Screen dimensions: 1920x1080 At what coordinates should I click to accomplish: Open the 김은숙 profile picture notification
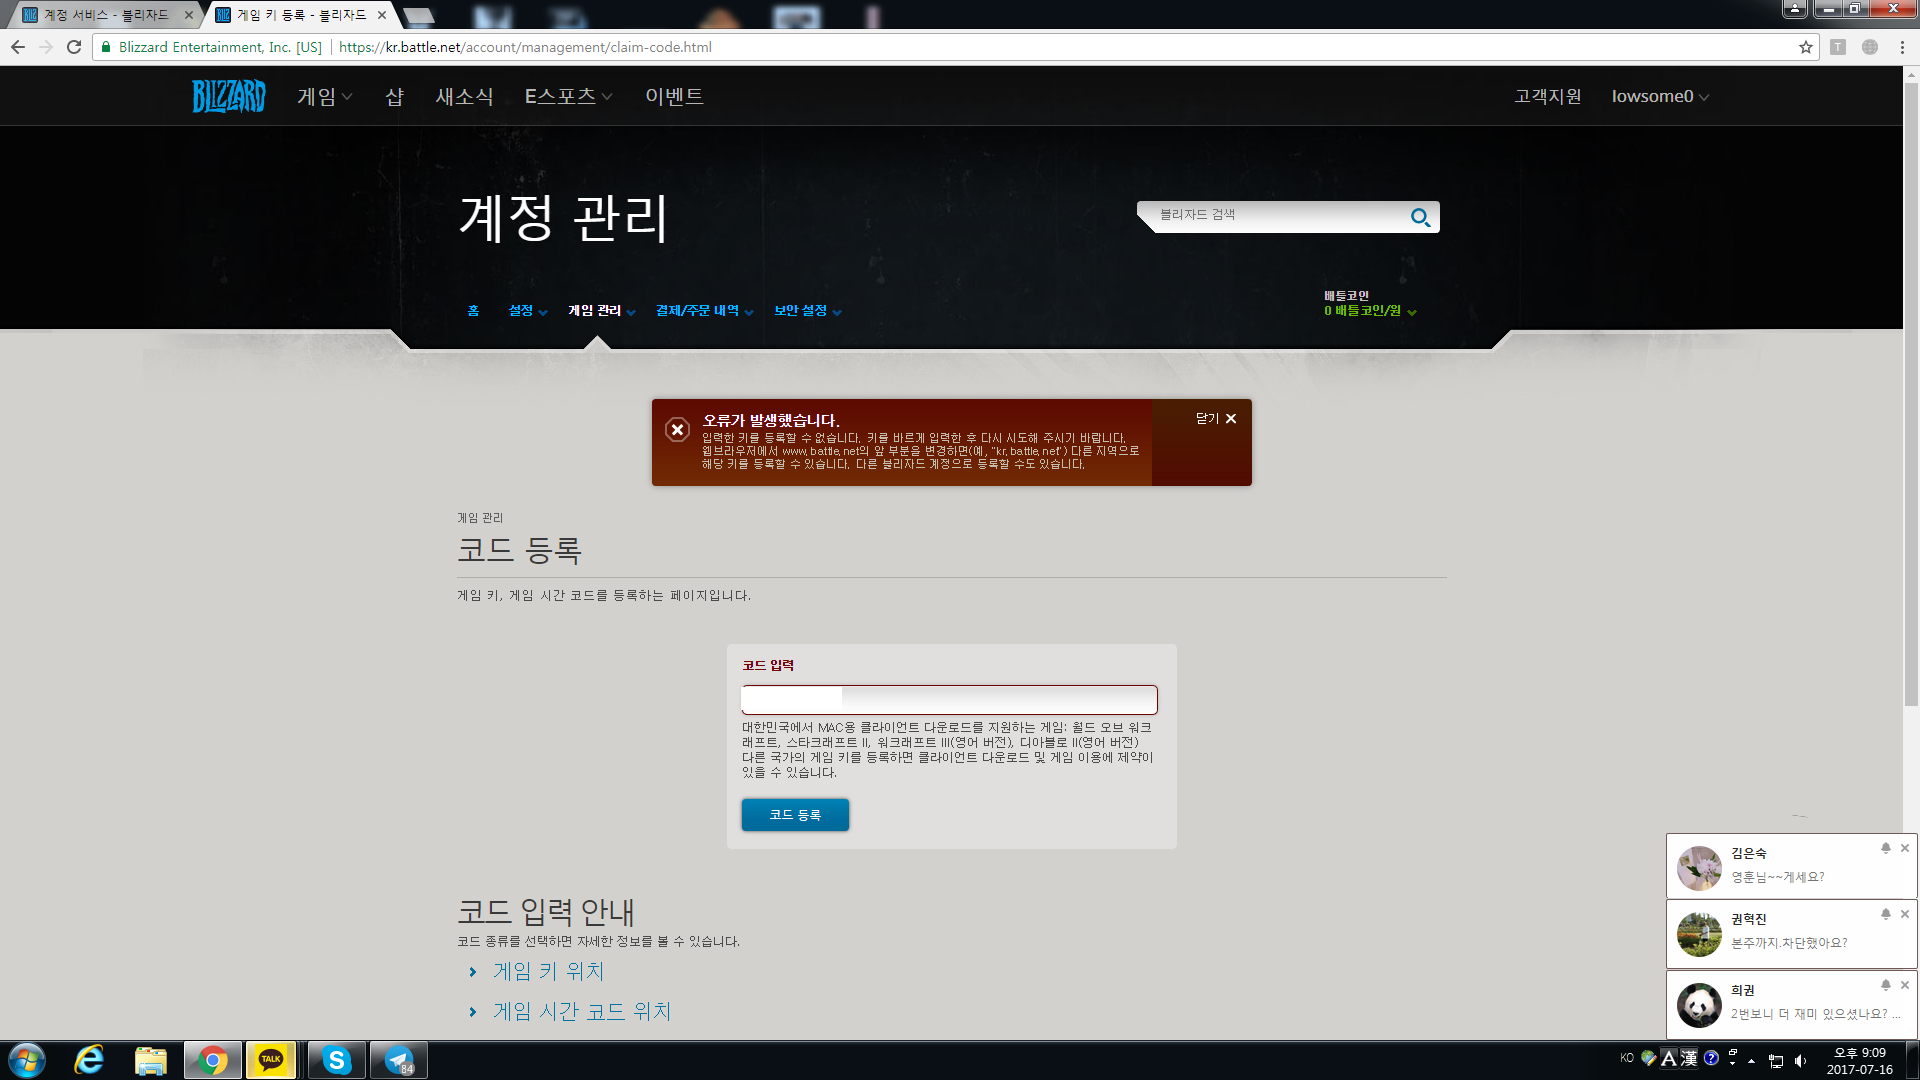pos(1699,868)
